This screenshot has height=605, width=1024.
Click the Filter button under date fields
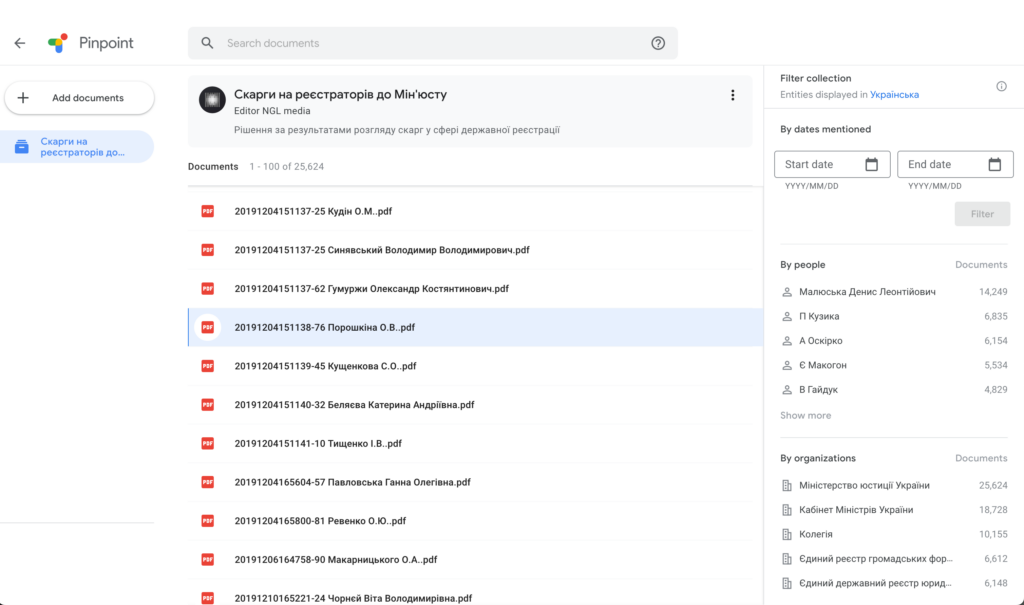point(981,214)
